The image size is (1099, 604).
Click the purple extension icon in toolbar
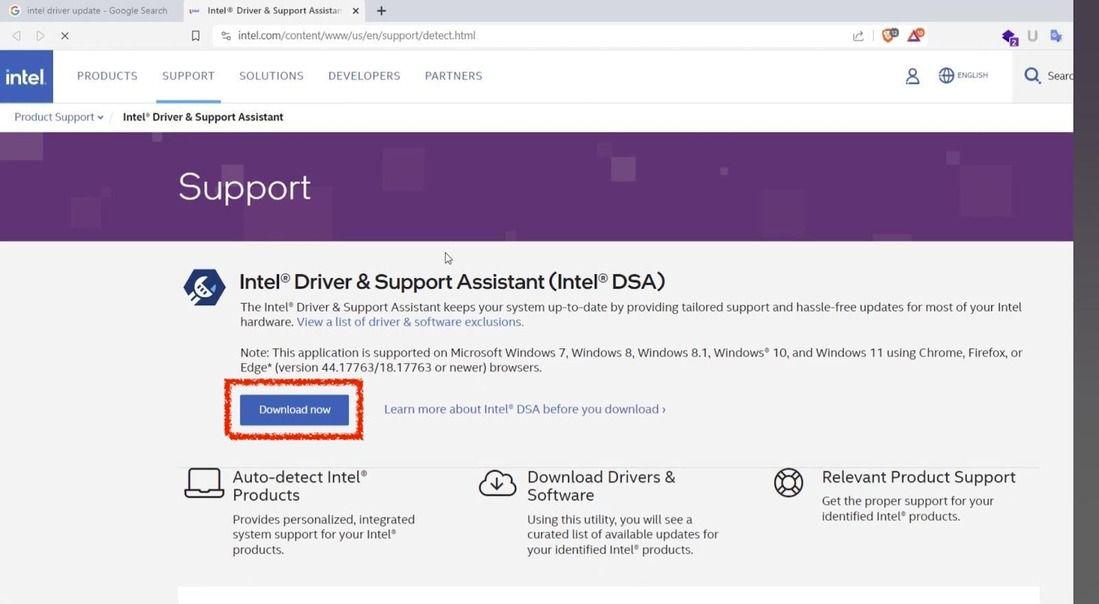tap(1009, 36)
